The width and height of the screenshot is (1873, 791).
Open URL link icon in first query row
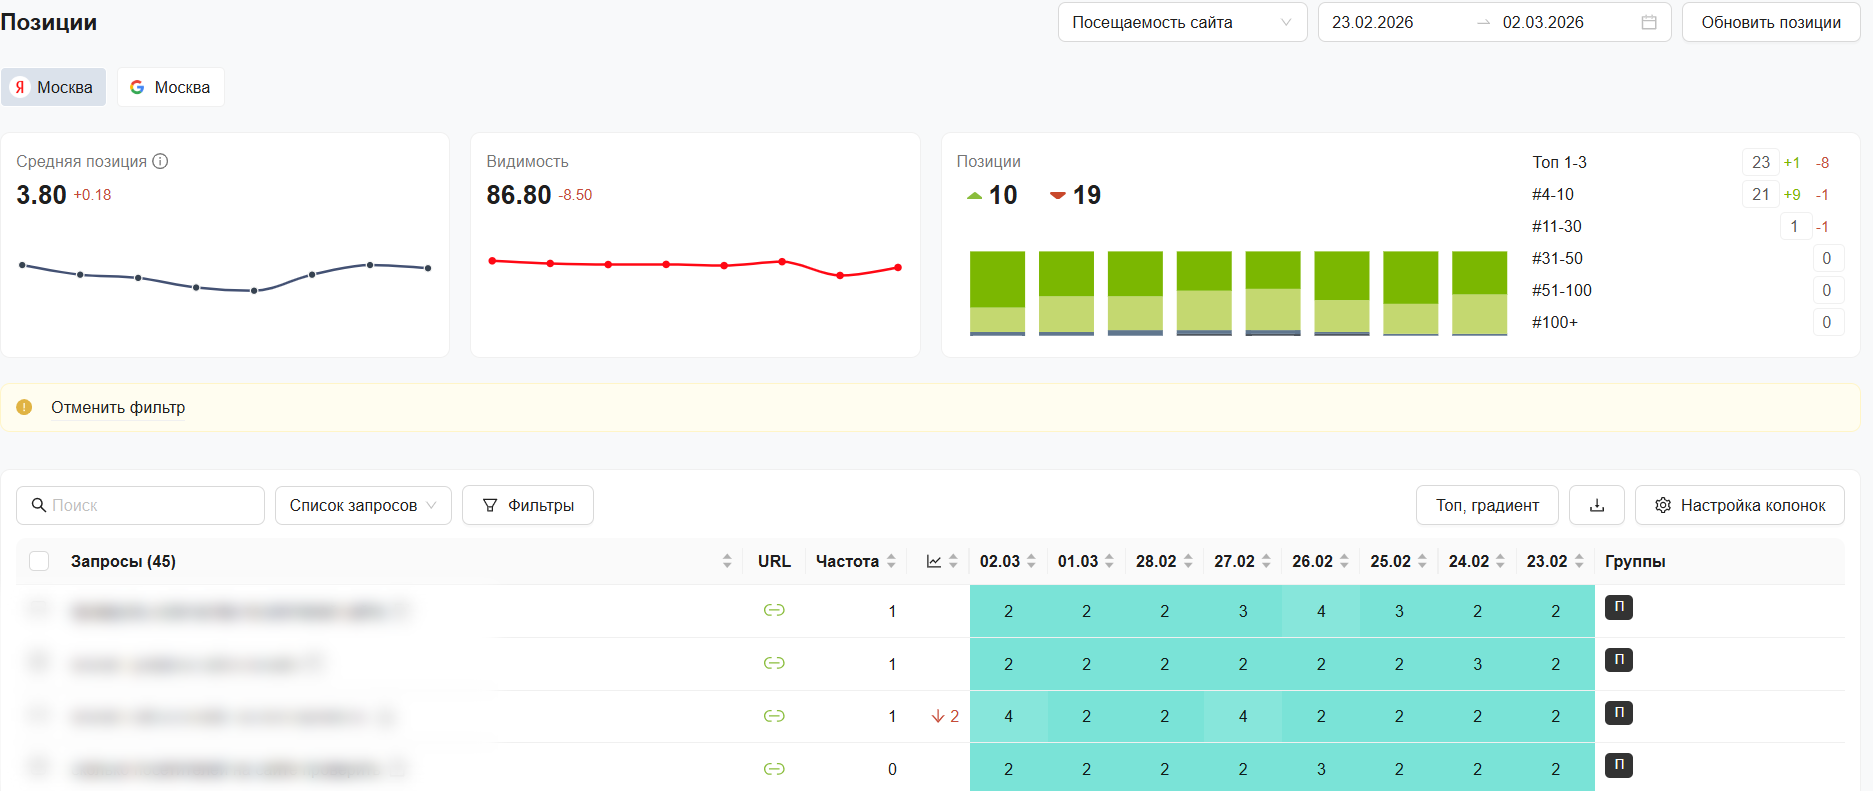point(773,610)
